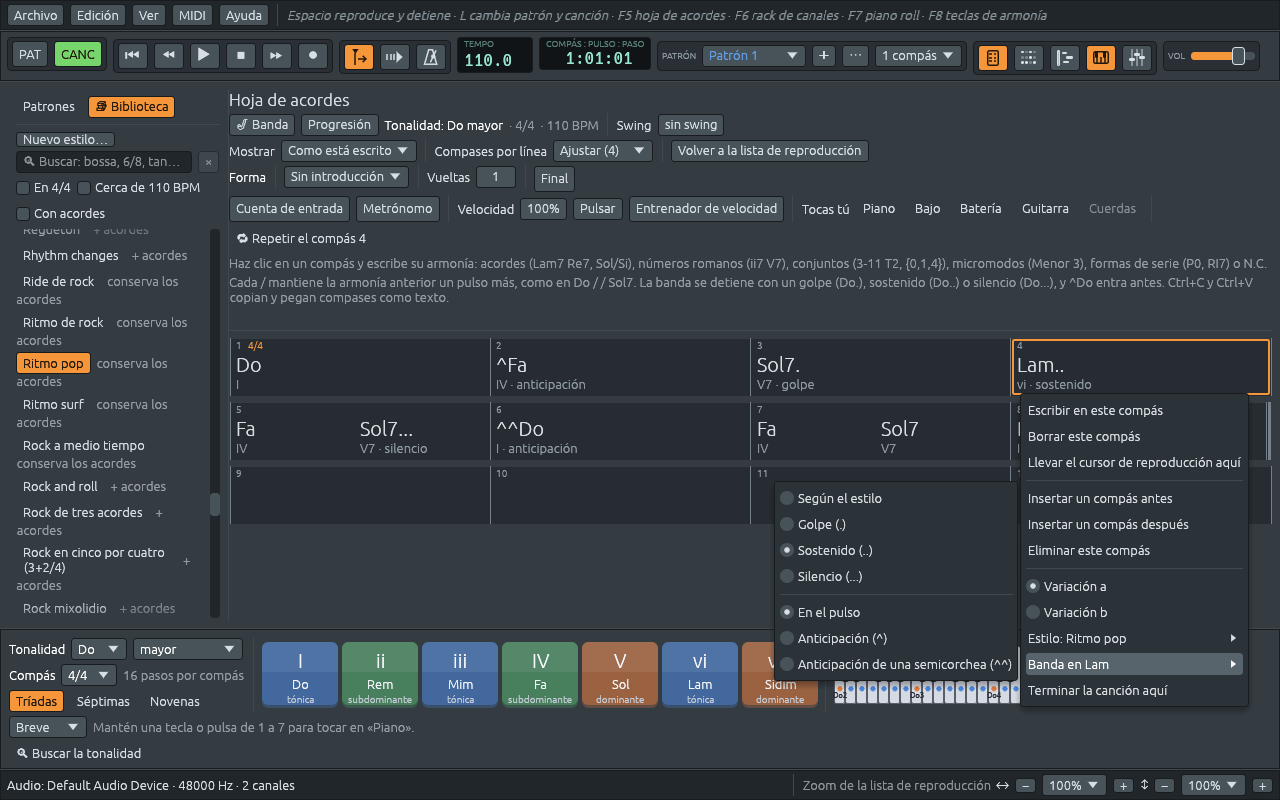
Task: Open the 'Patrón 1' pattern dropdown
Action: click(753, 56)
